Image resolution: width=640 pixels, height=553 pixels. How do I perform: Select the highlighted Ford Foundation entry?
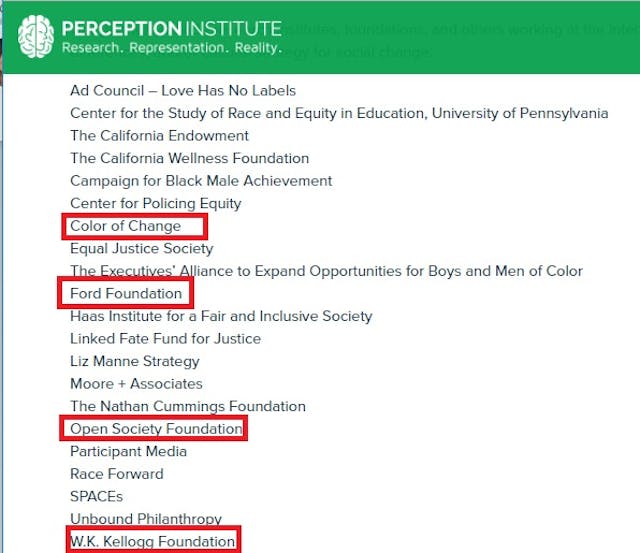click(126, 294)
